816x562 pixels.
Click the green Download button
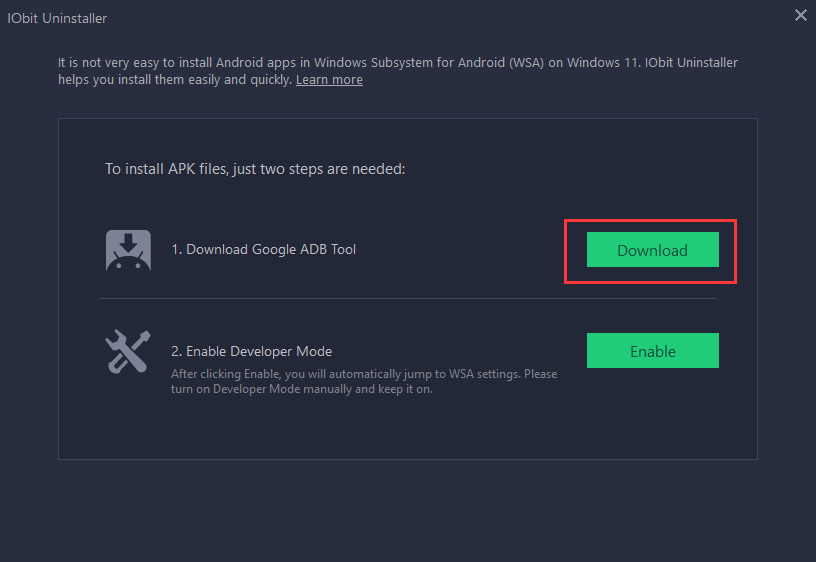point(653,250)
